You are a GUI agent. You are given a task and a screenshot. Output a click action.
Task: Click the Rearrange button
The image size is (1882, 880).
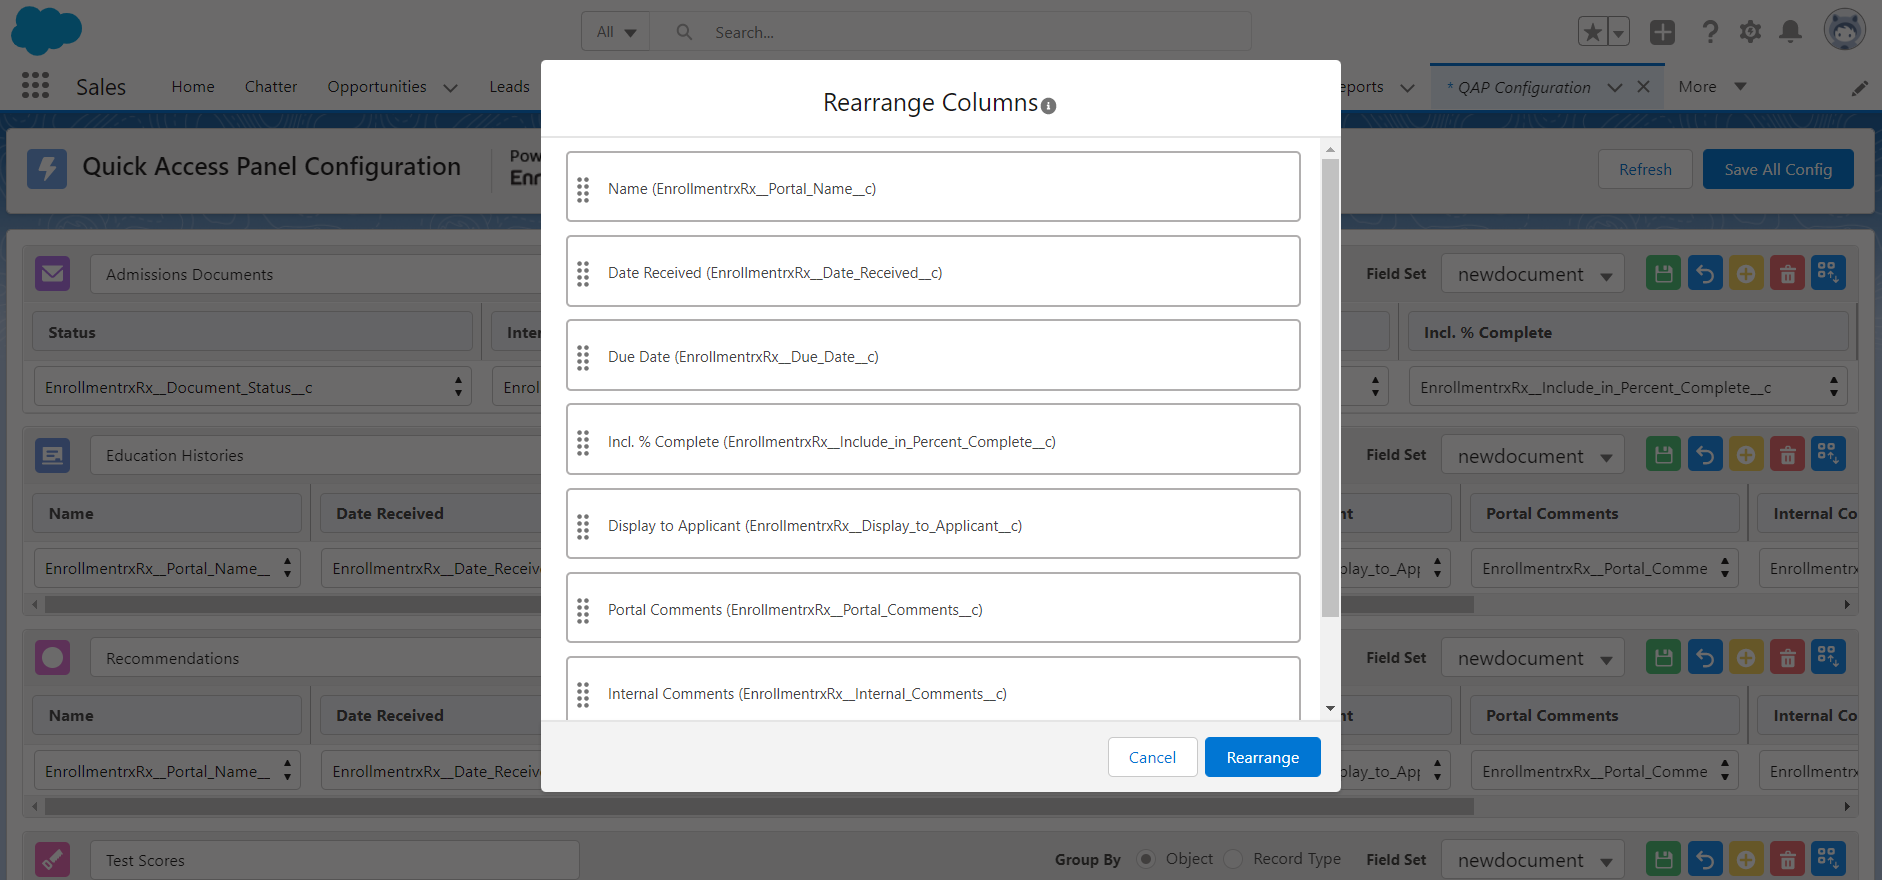coord(1262,757)
